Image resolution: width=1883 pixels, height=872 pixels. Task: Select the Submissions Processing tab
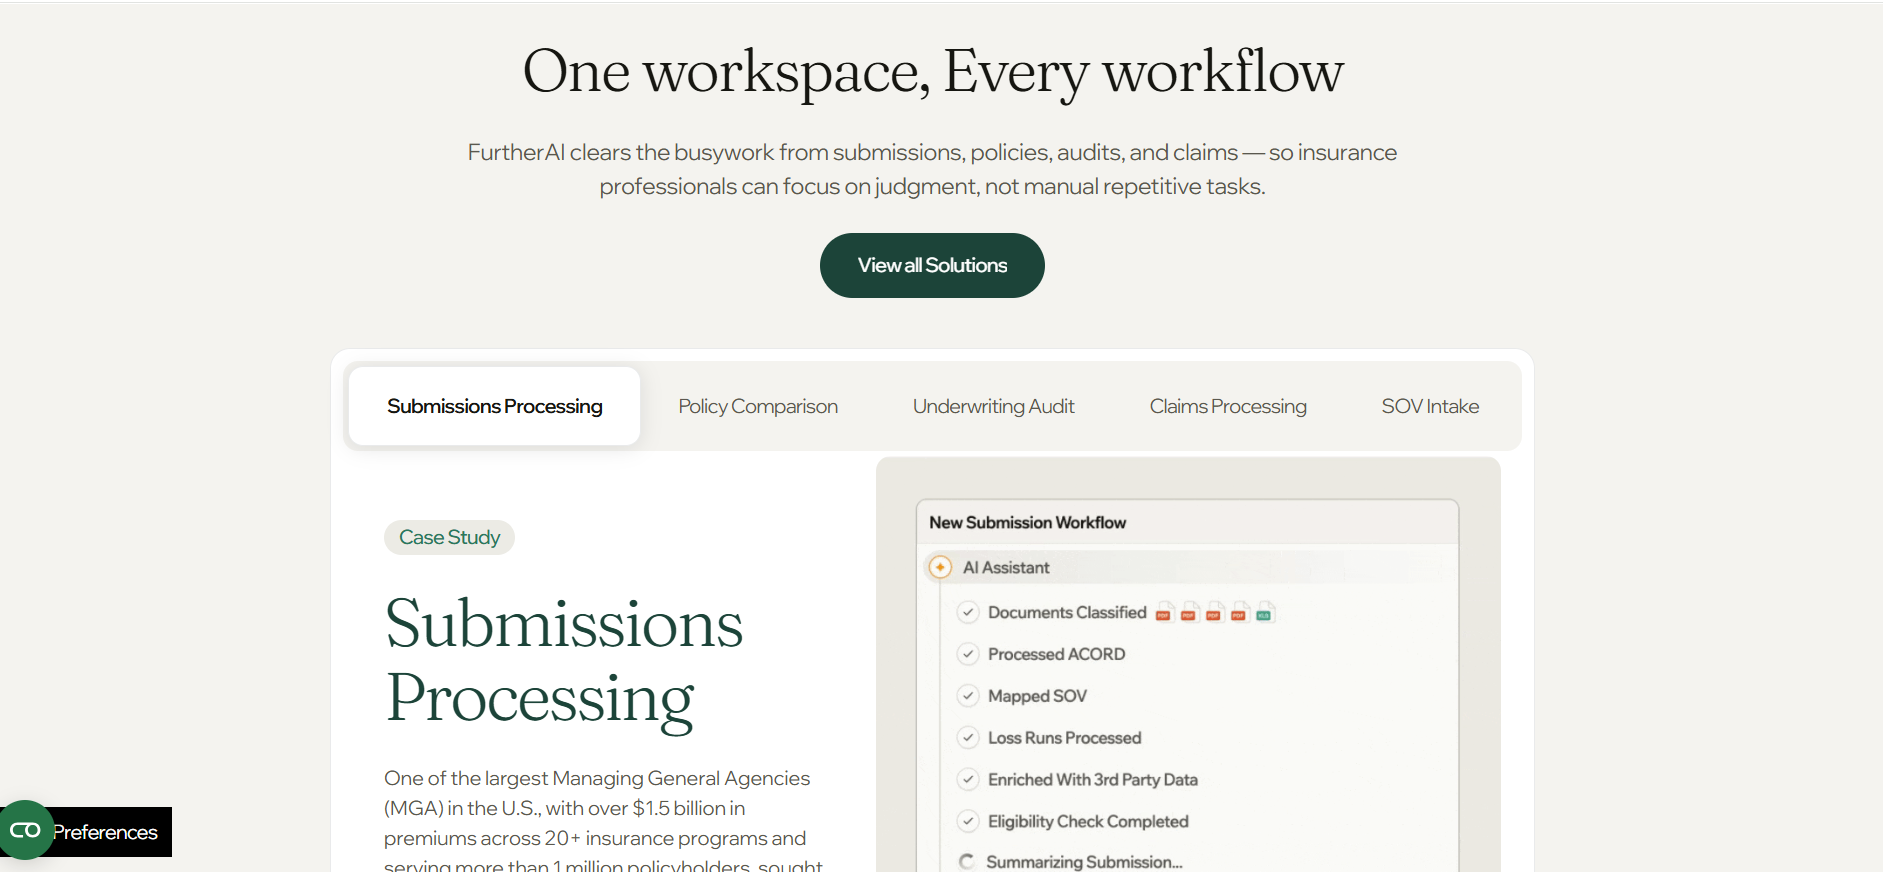pyautogui.click(x=494, y=406)
